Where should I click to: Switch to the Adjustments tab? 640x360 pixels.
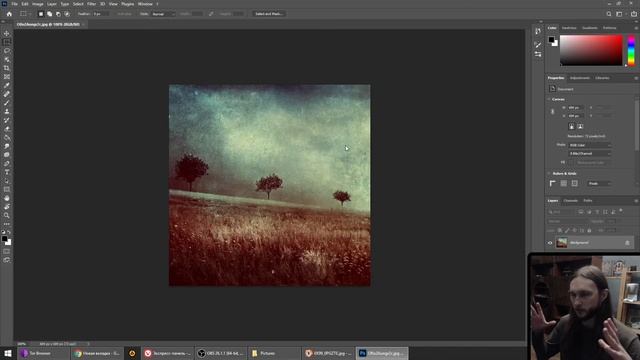[x=580, y=78]
